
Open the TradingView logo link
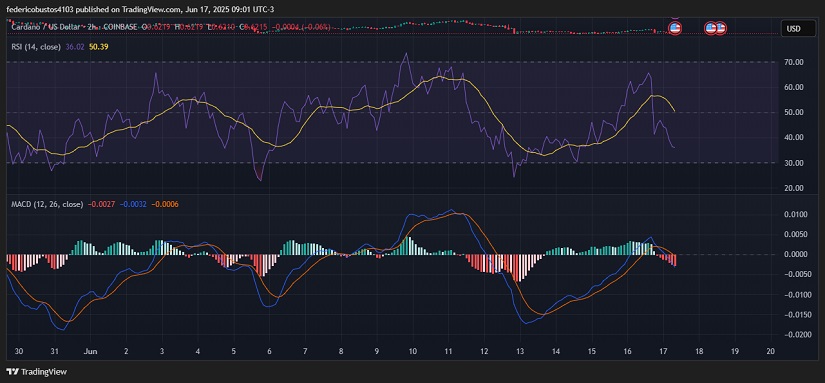(36, 371)
